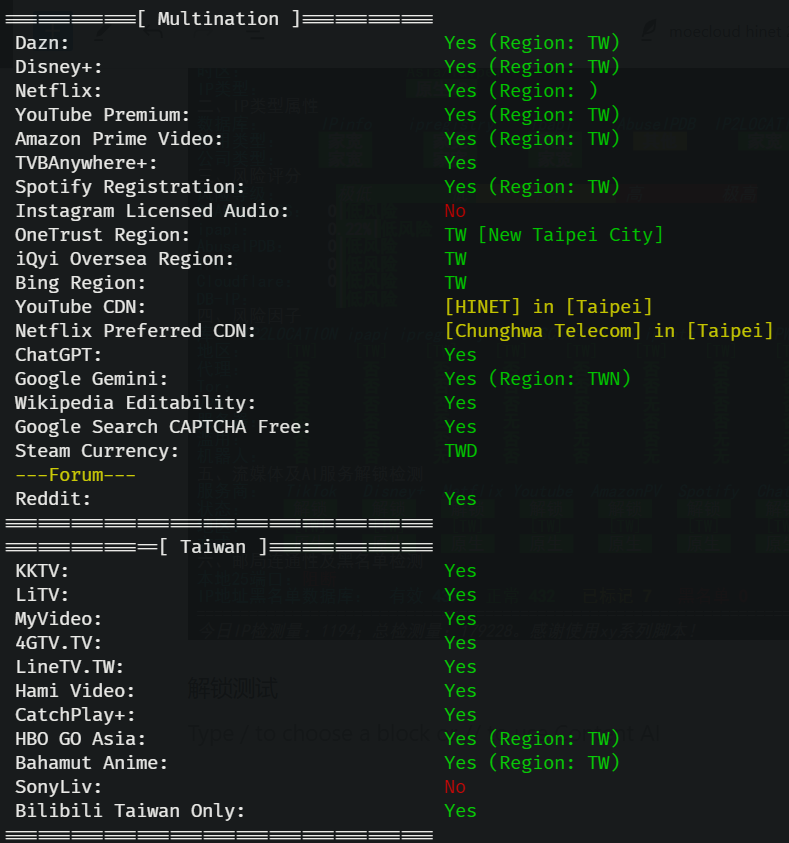The image size is (789, 843).
Task: Select the red No for SonyLiv
Action: coord(455,787)
